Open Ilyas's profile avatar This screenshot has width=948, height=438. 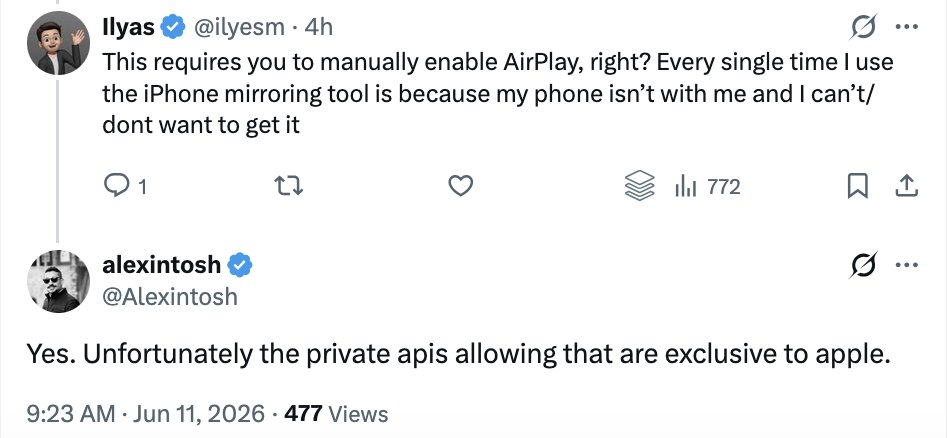[58, 44]
